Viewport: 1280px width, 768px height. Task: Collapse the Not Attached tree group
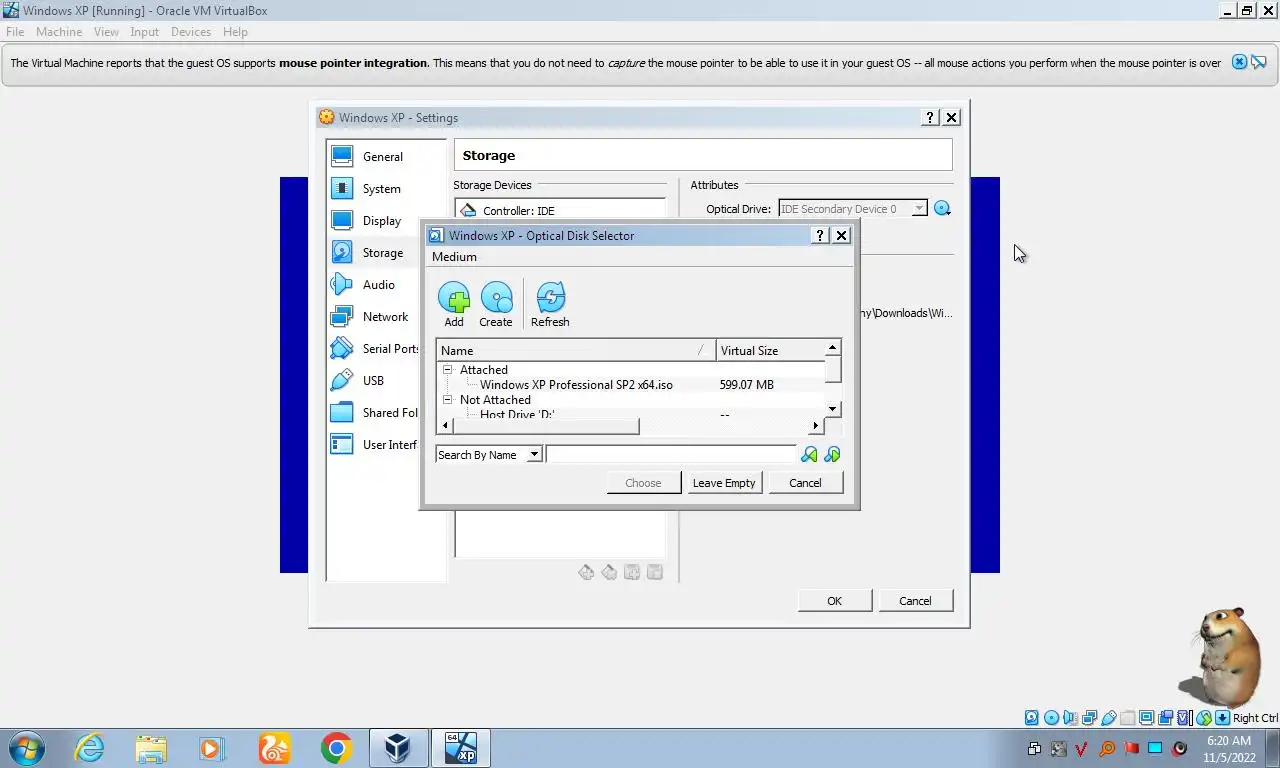tap(448, 400)
